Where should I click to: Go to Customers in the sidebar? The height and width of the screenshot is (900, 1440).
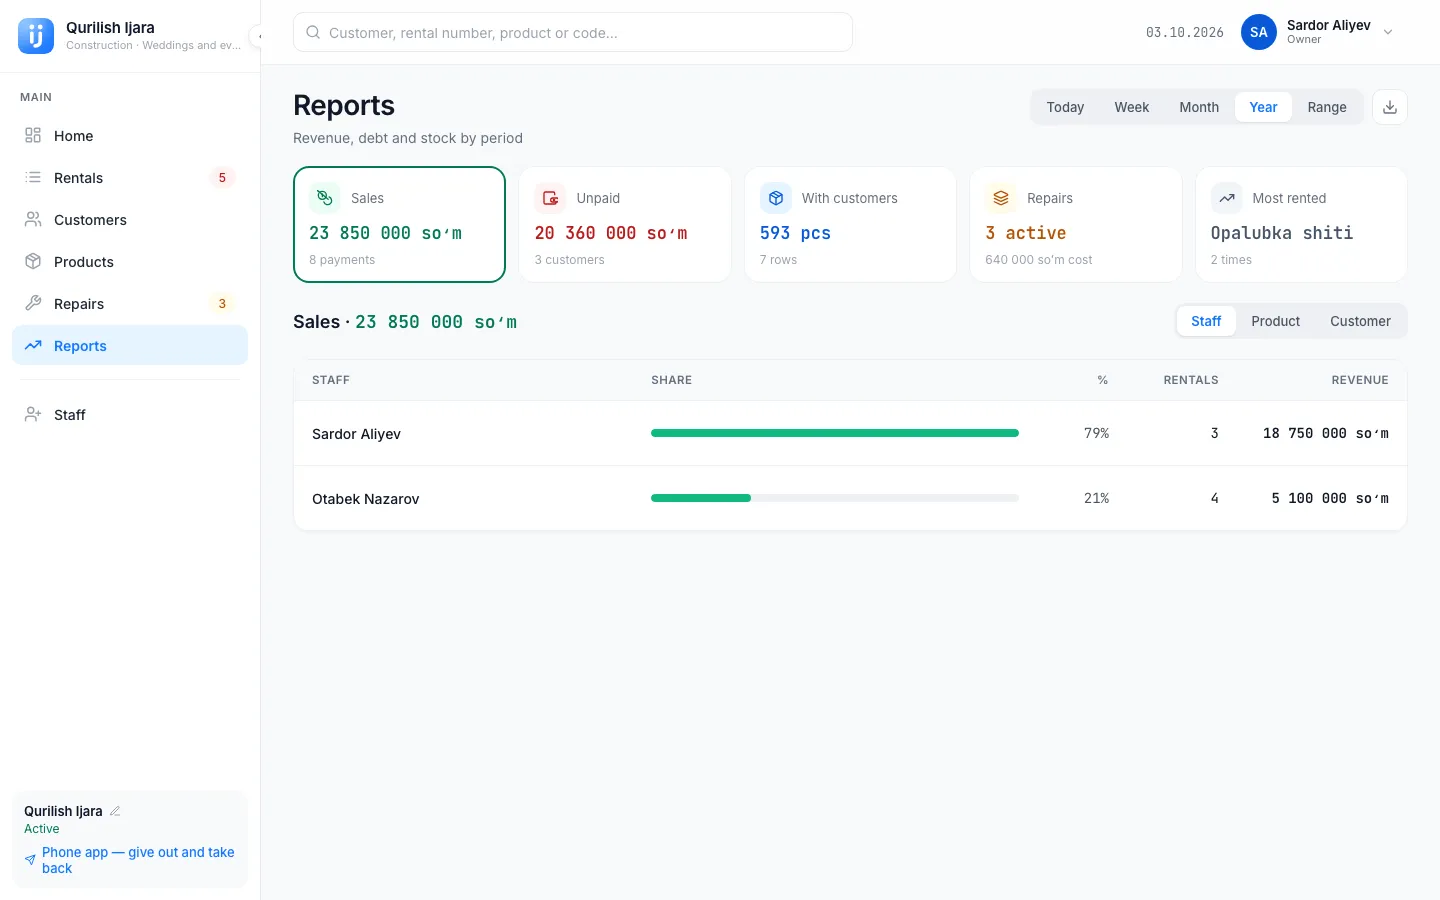pyautogui.click(x=130, y=220)
